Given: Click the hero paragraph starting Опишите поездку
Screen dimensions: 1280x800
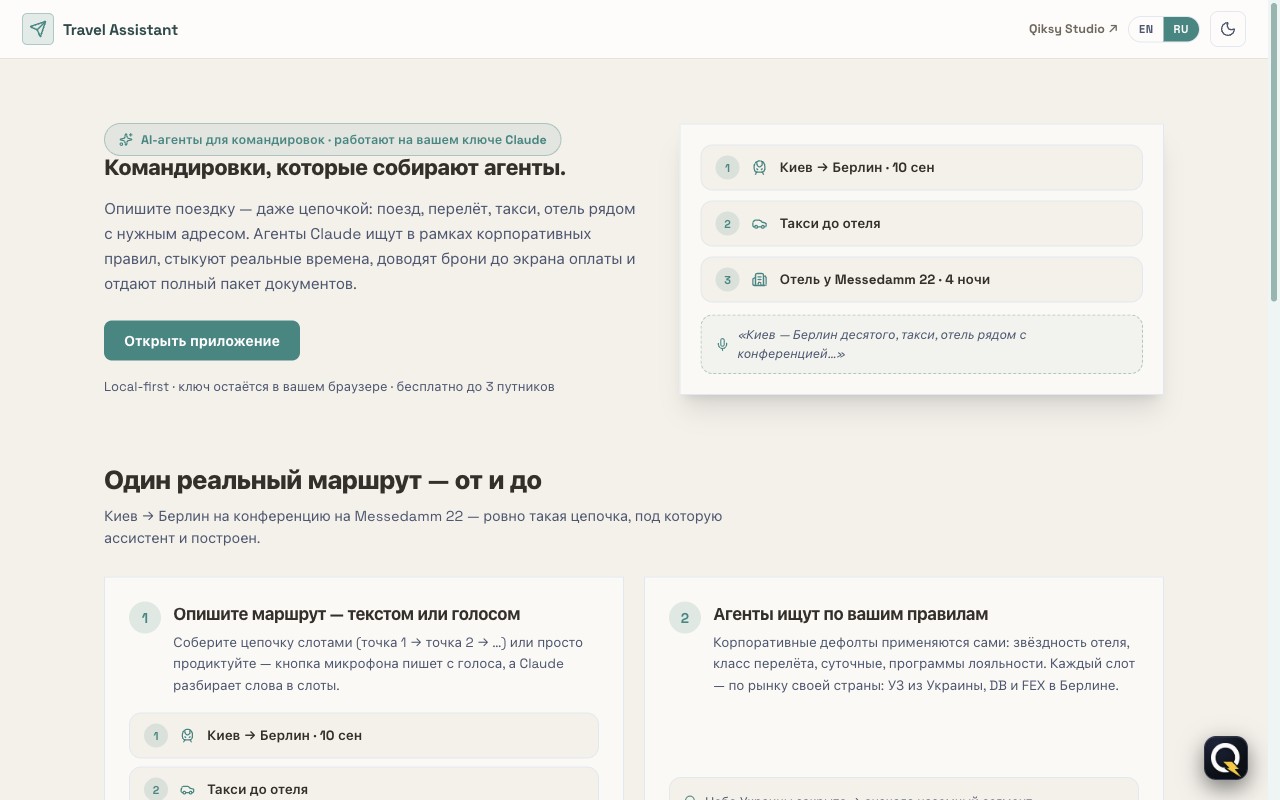Looking at the screenshot, I should [x=370, y=246].
